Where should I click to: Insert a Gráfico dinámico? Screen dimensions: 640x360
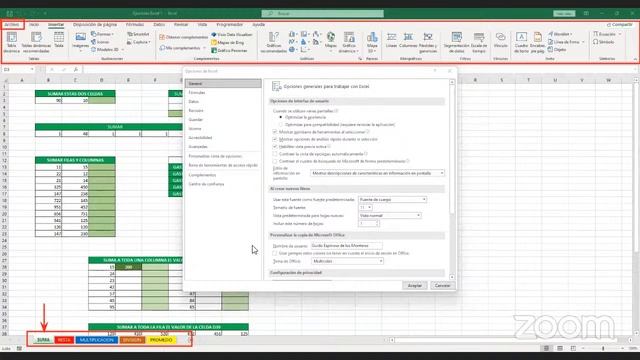tap(349, 42)
